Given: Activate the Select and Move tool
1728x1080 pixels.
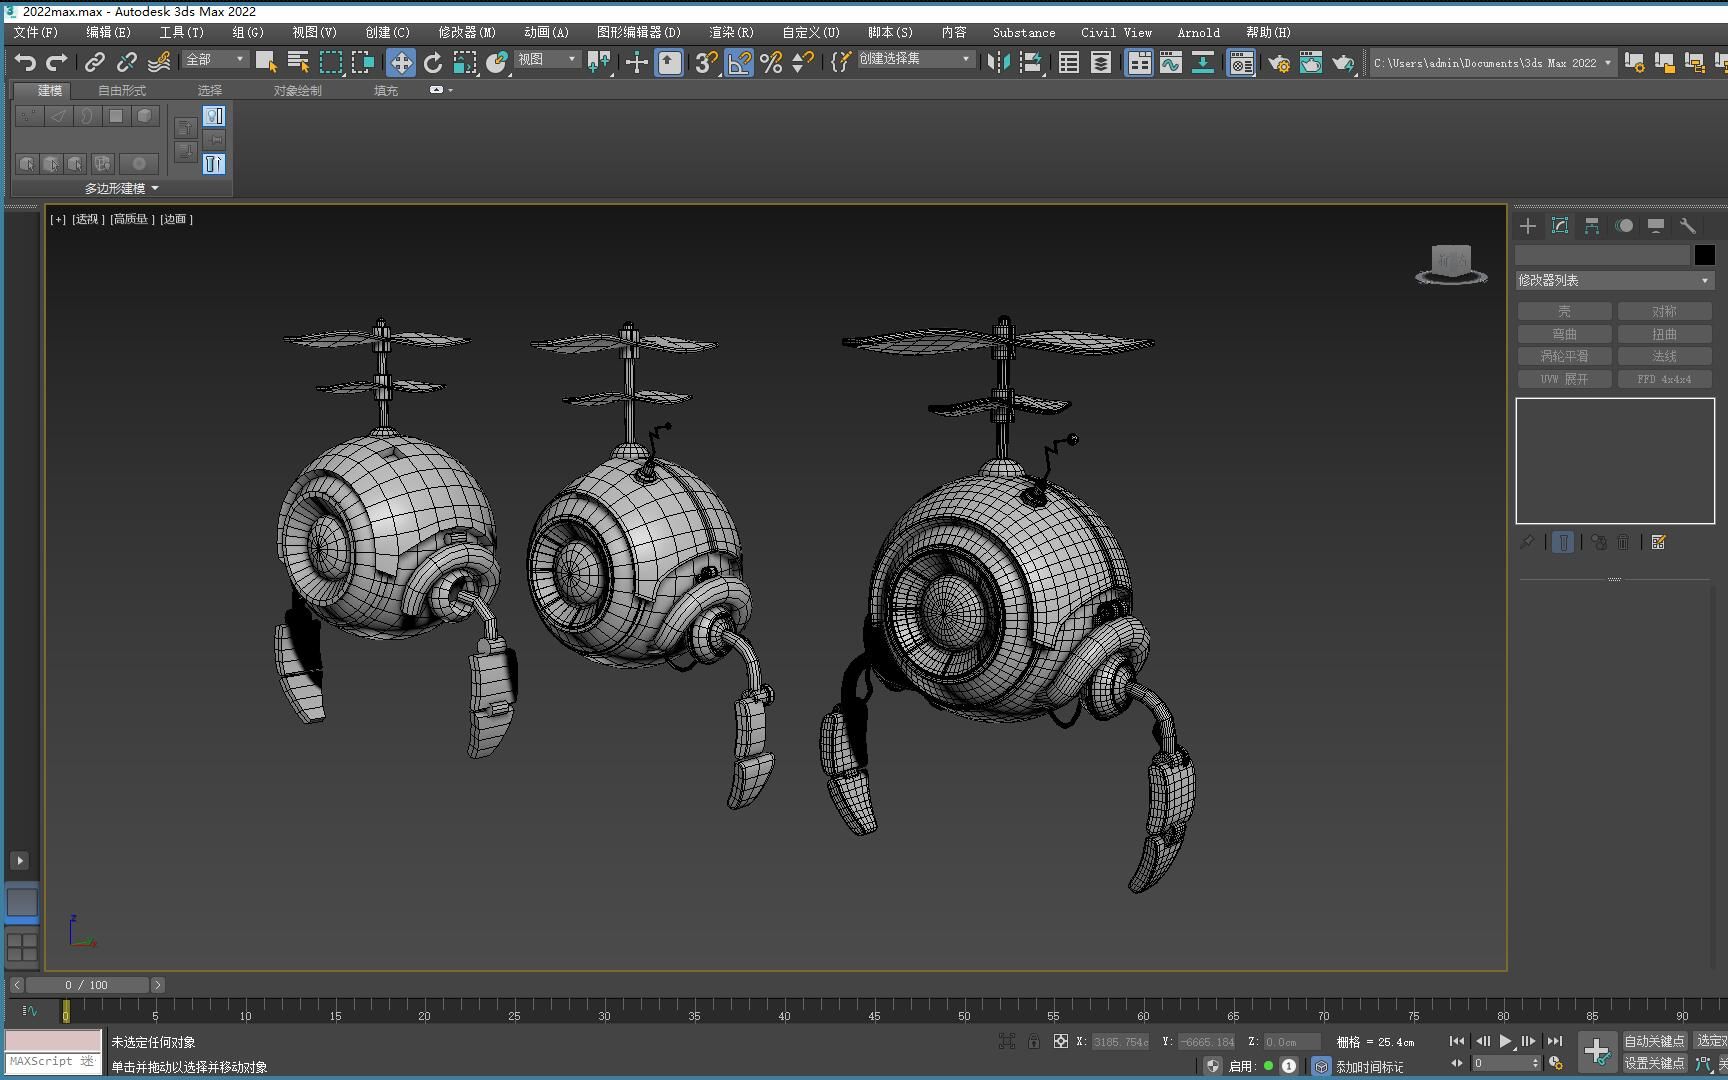Looking at the screenshot, I should [400, 63].
